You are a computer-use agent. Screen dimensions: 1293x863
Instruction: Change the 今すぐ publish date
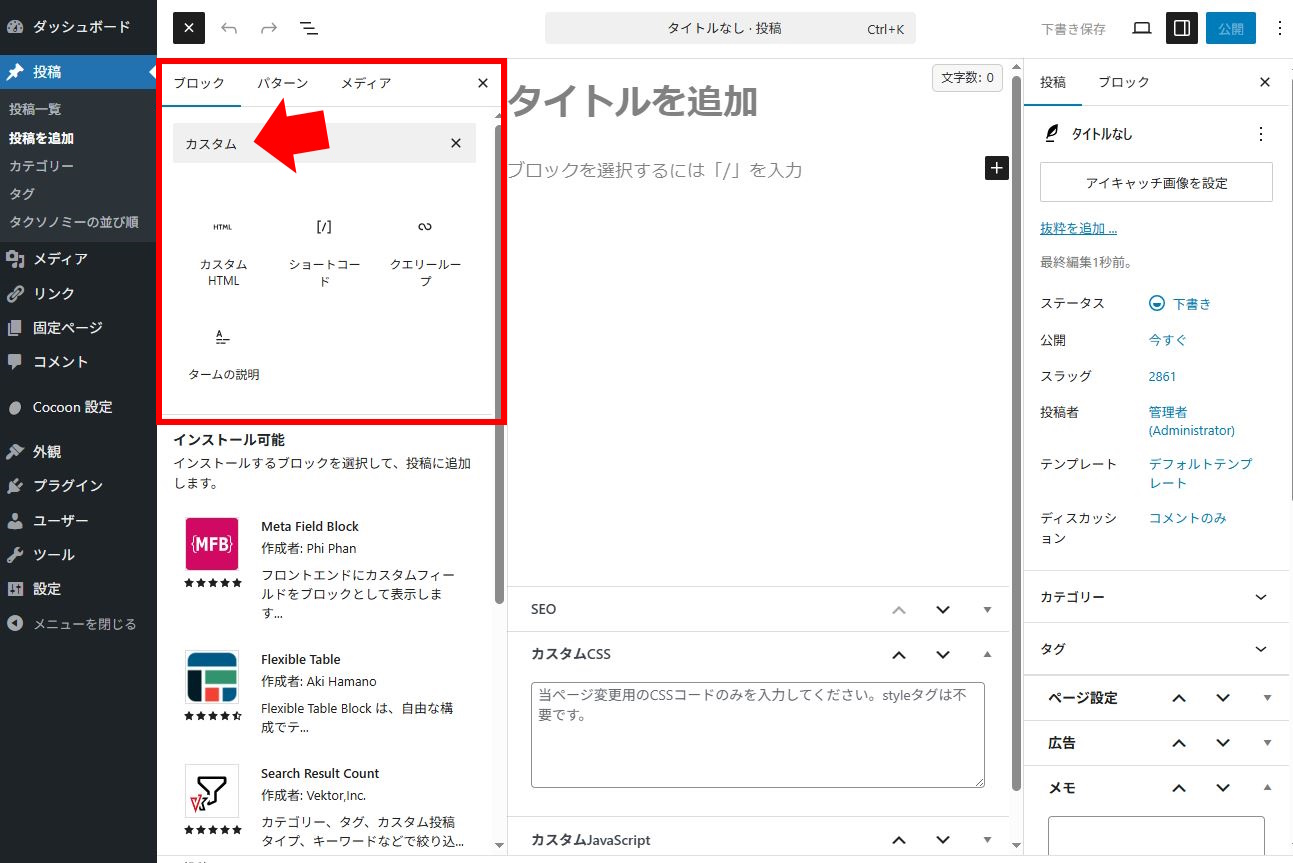tap(1167, 340)
